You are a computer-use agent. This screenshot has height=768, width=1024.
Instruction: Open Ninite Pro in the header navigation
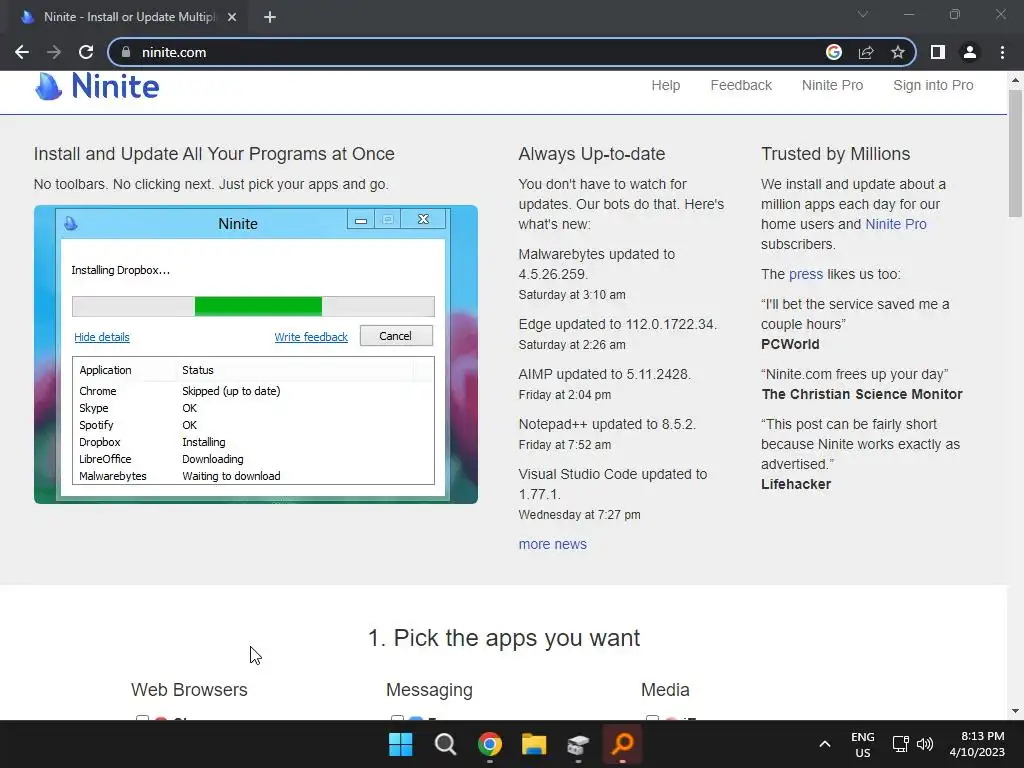tap(832, 85)
